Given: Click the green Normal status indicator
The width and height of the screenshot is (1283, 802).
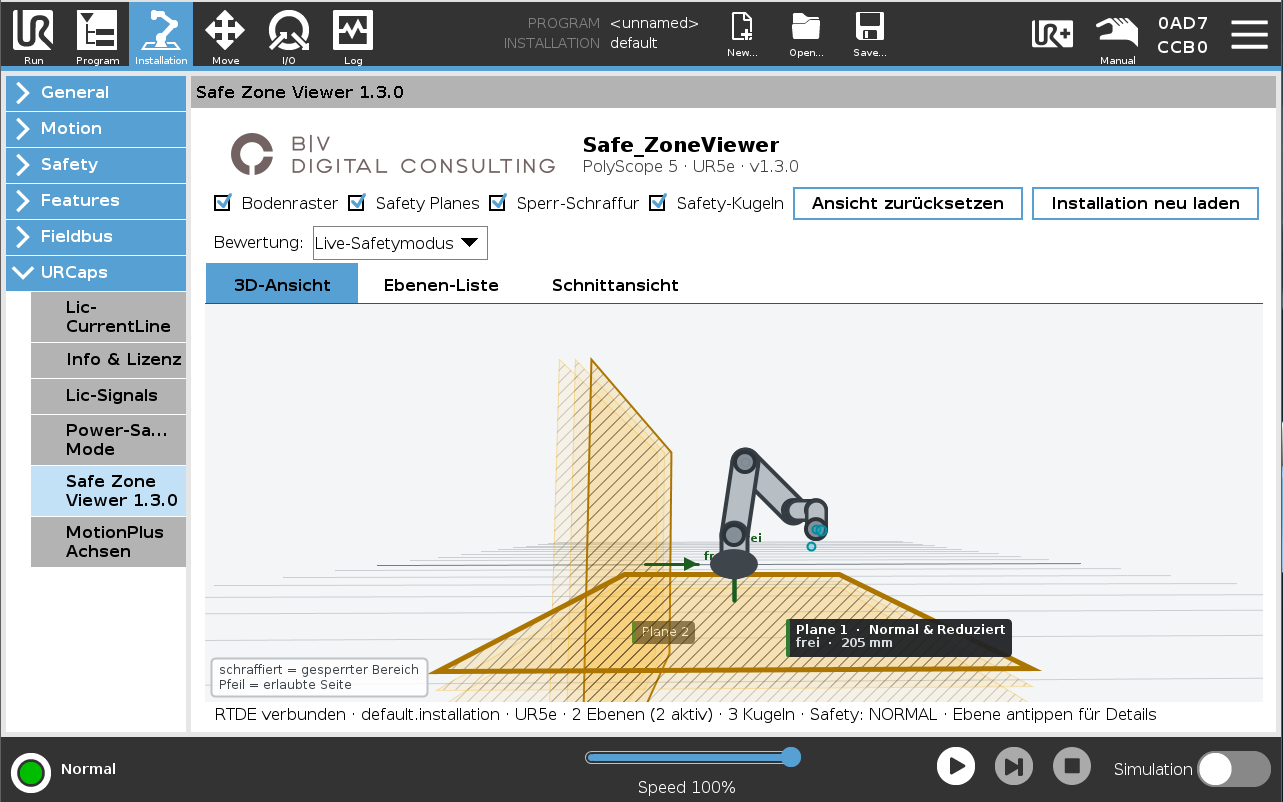Looking at the screenshot, I should point(31,771).
